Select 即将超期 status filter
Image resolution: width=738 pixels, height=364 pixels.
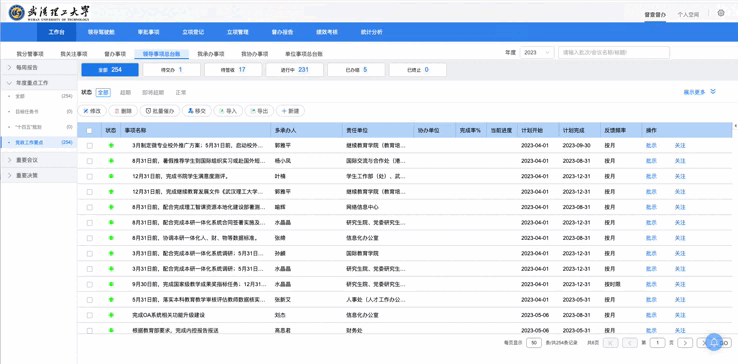(x=153, y=92)
